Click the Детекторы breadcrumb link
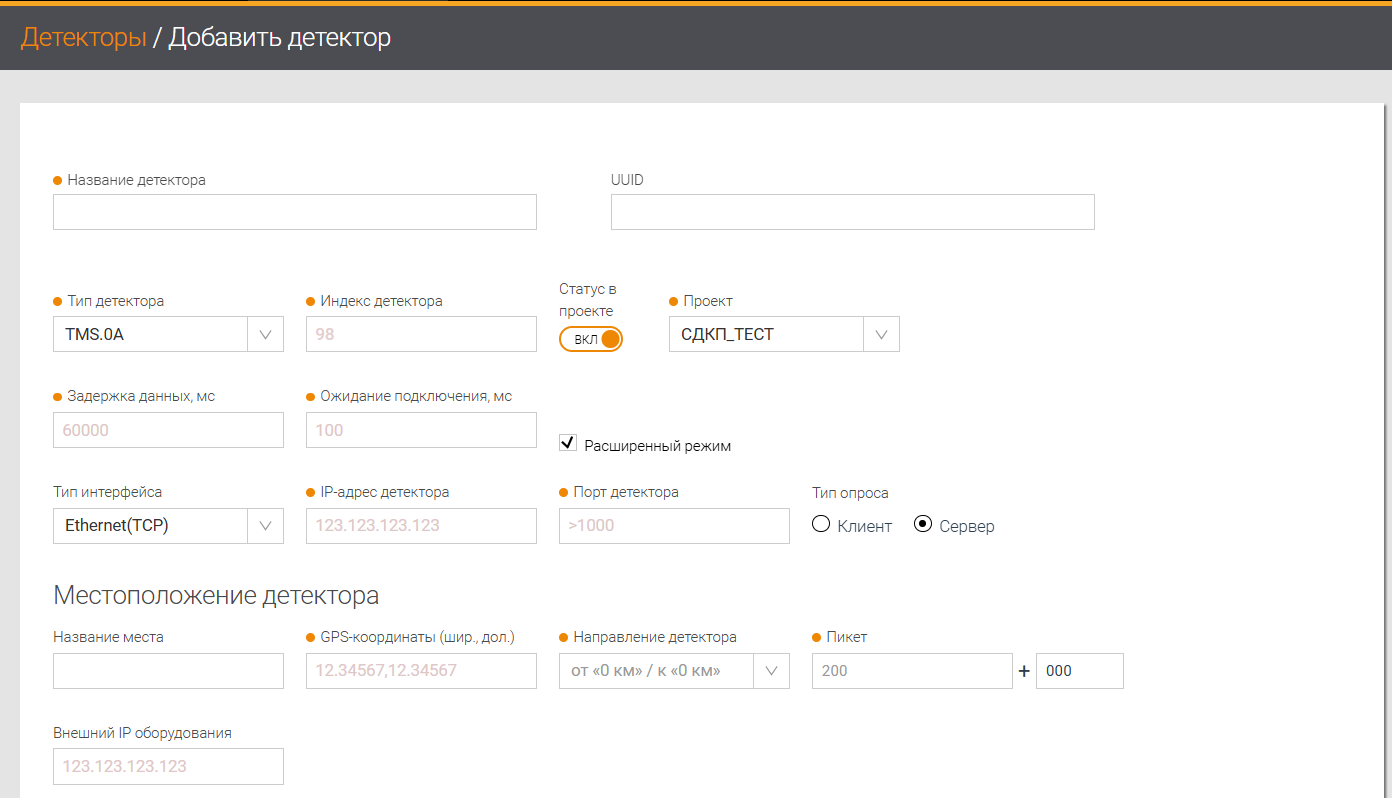The height and width of the screenshot is (798, 1392). 83,38
